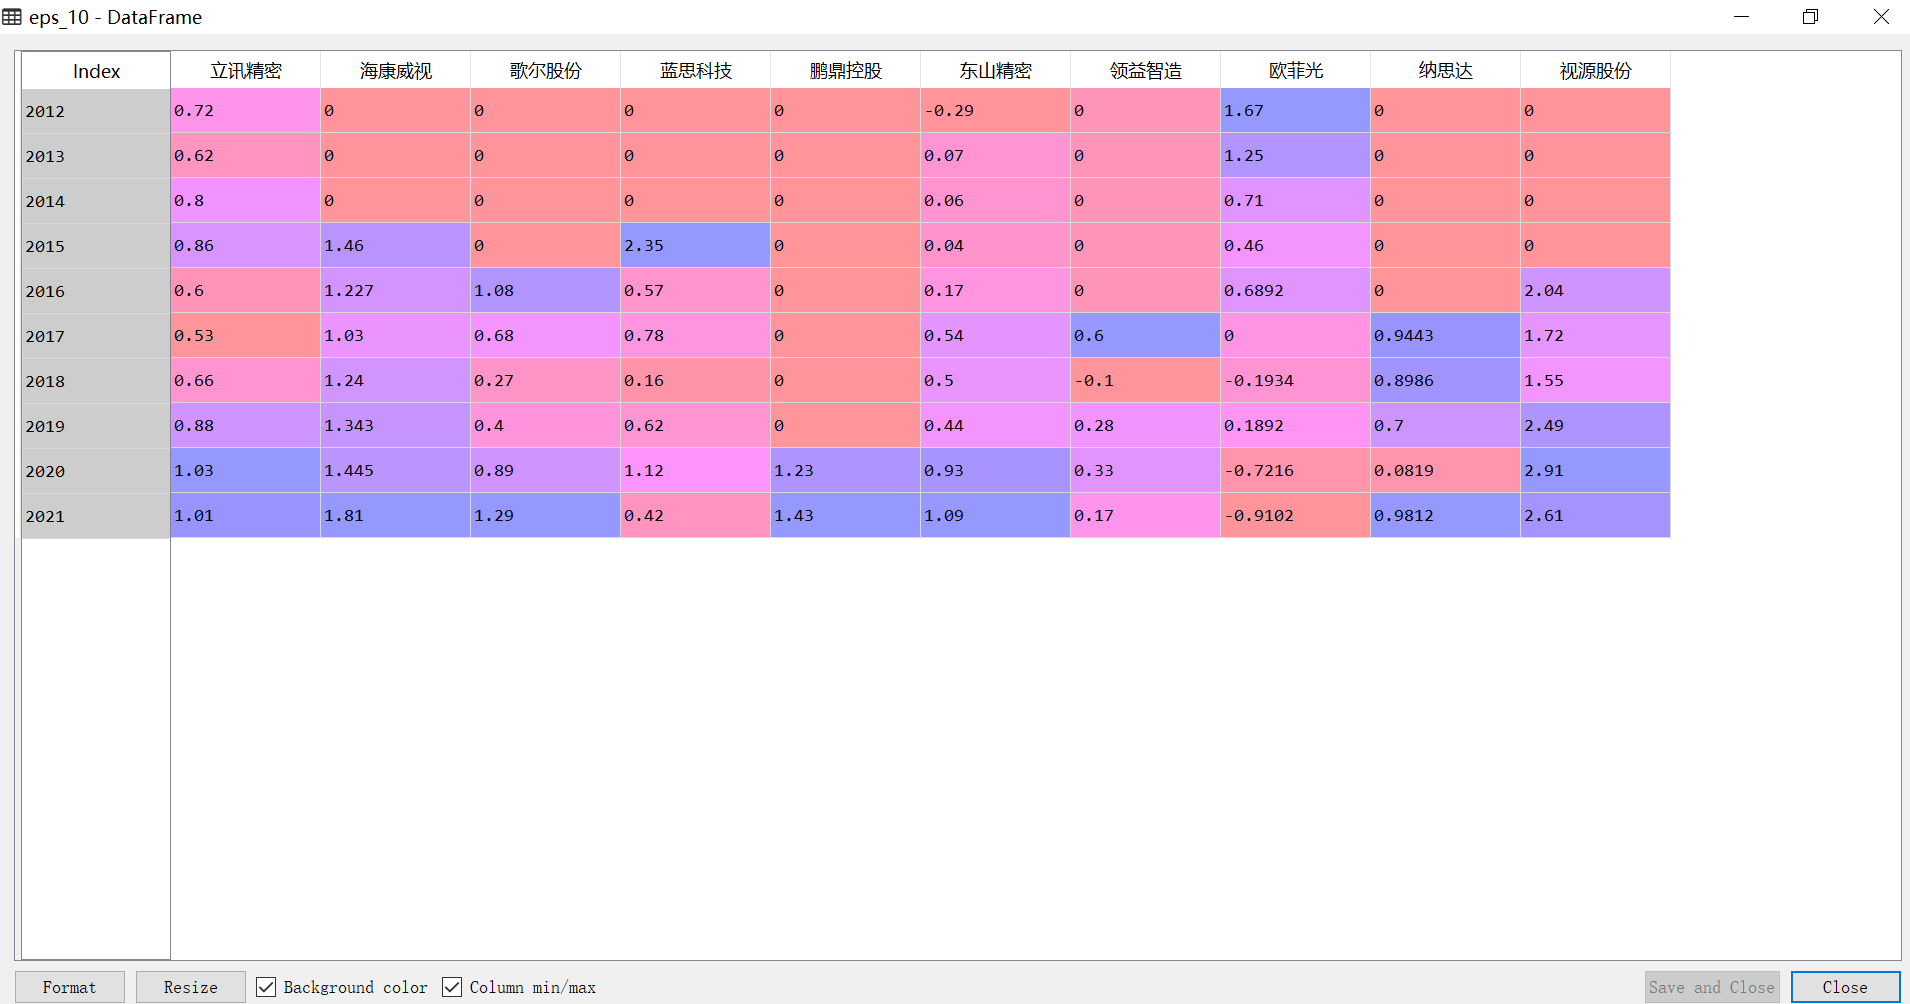Click cell with value 1.81
The image size is (1910, 1004).
click(x=396, y=515)
